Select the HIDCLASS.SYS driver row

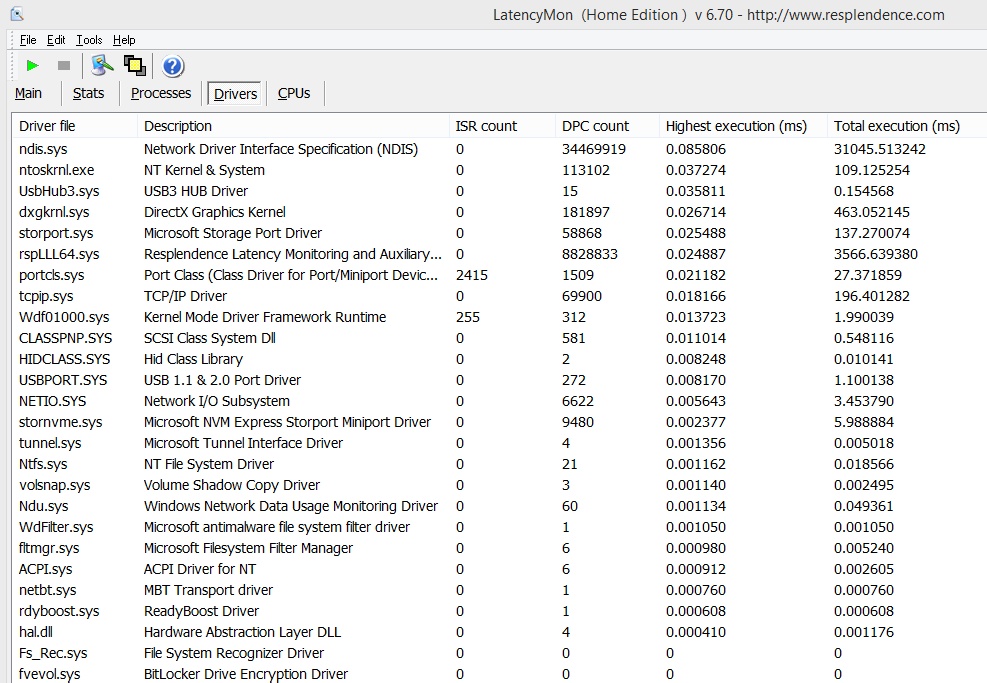point(499,359)
